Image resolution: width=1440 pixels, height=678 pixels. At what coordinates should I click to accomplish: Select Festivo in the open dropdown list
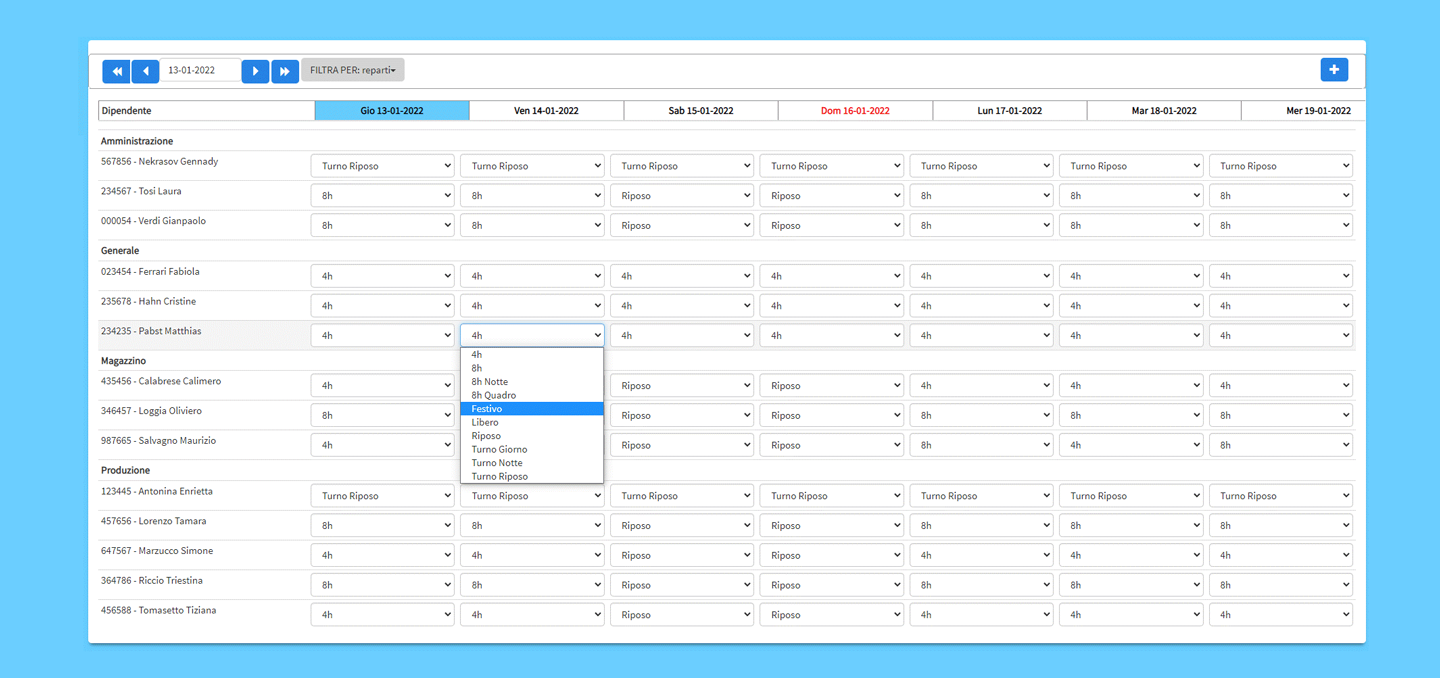pyautogui.click(x=531, y=409)
